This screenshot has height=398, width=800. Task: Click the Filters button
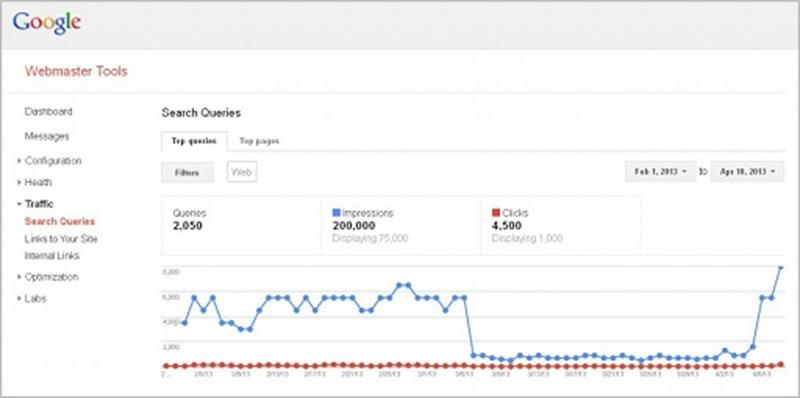(187, 172)
